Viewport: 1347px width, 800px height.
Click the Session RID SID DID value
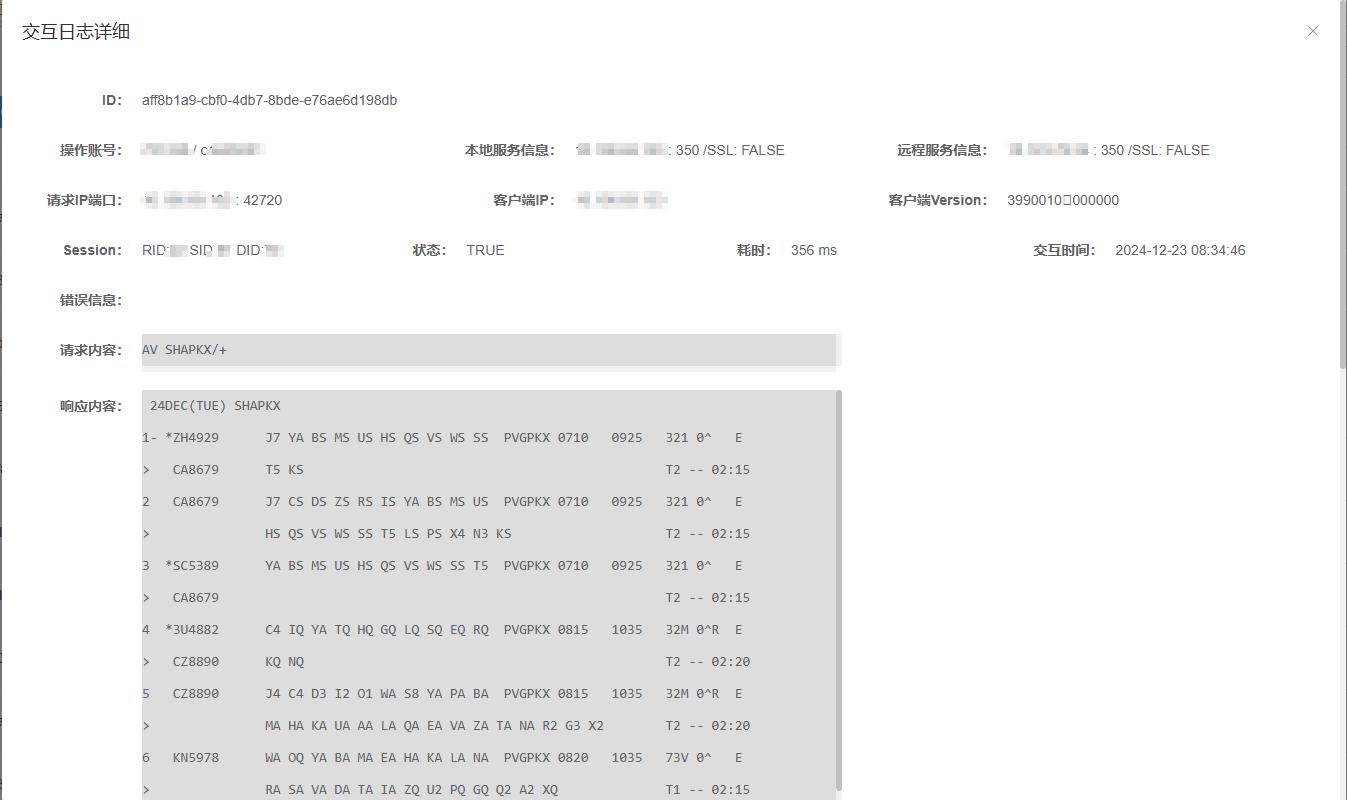tap(212, 250)
